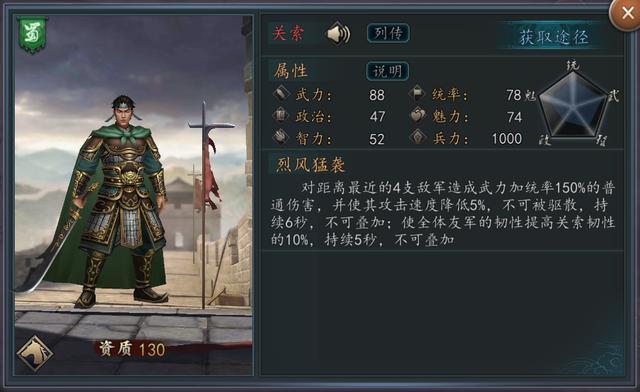Click the 统率 flag attribute icon
The image size is (640, 392).
click(x=418, y=94)
